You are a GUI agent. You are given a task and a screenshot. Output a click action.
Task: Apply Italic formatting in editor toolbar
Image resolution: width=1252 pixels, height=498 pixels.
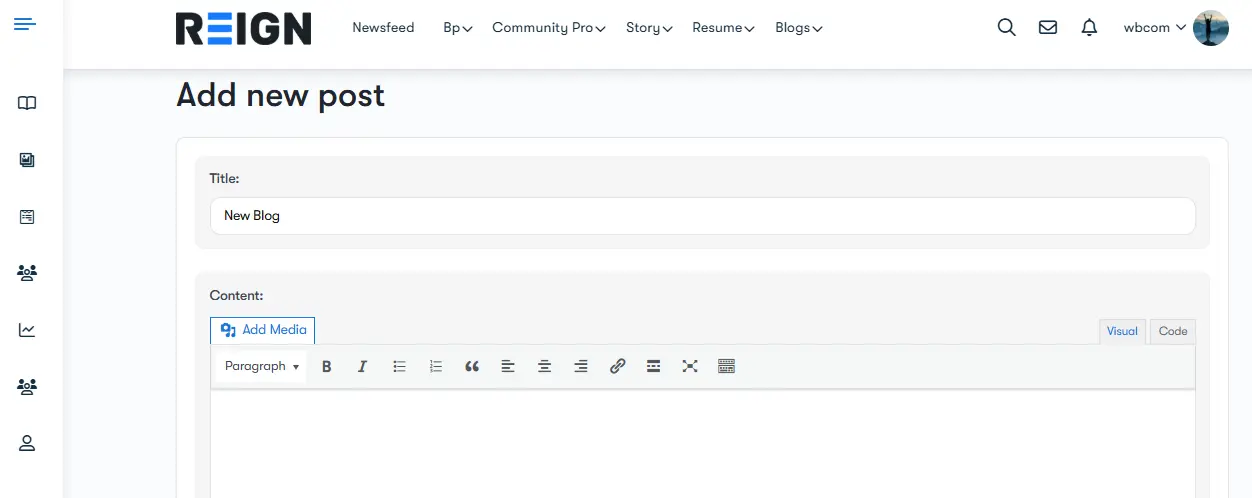point(363,367)
